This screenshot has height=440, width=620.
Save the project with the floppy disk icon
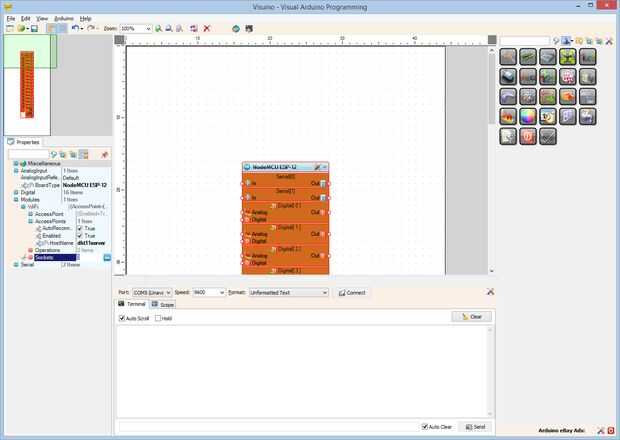[x=34, y=28]
